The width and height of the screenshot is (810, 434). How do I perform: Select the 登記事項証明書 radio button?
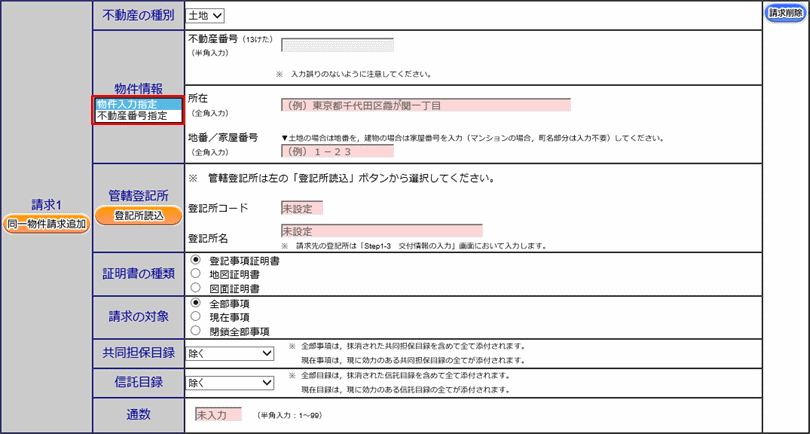tap(195, 260)
